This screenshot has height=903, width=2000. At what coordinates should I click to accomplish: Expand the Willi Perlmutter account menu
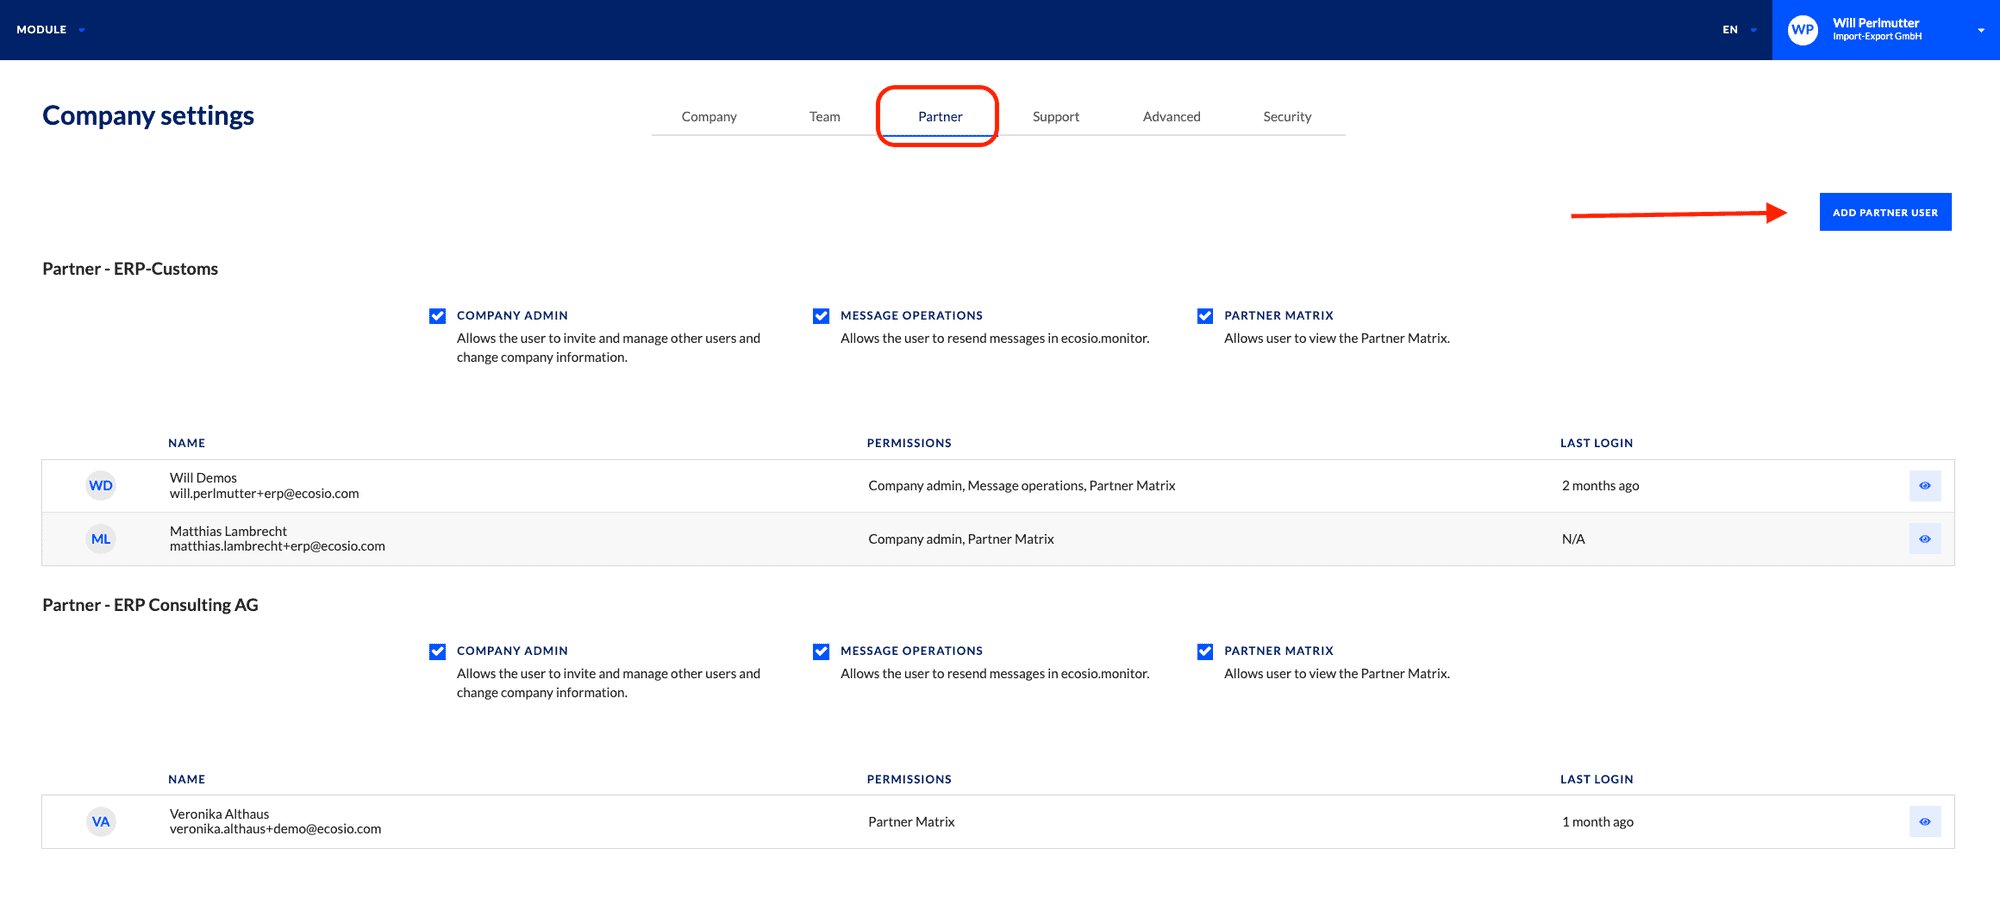(x=1981, y=30)
